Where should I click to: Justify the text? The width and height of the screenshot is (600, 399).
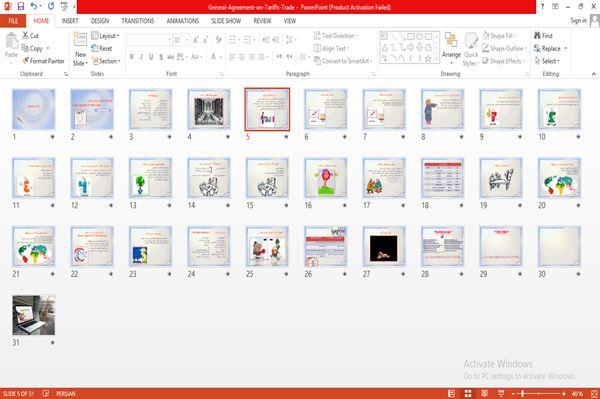(261, 57)
